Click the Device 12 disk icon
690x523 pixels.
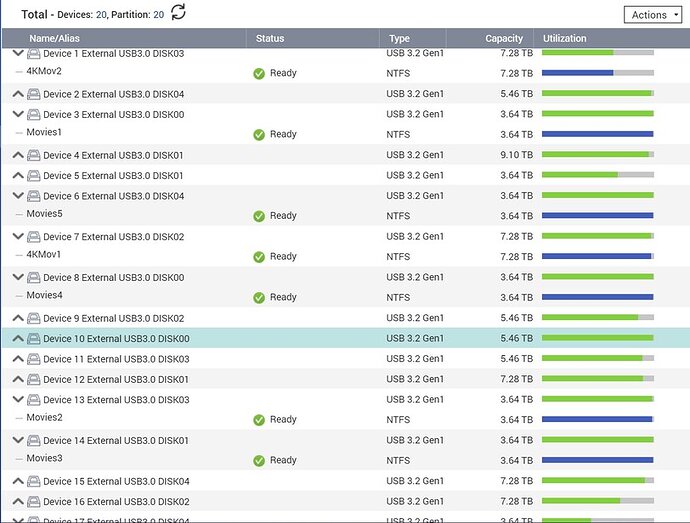click(x=34, y=379)
